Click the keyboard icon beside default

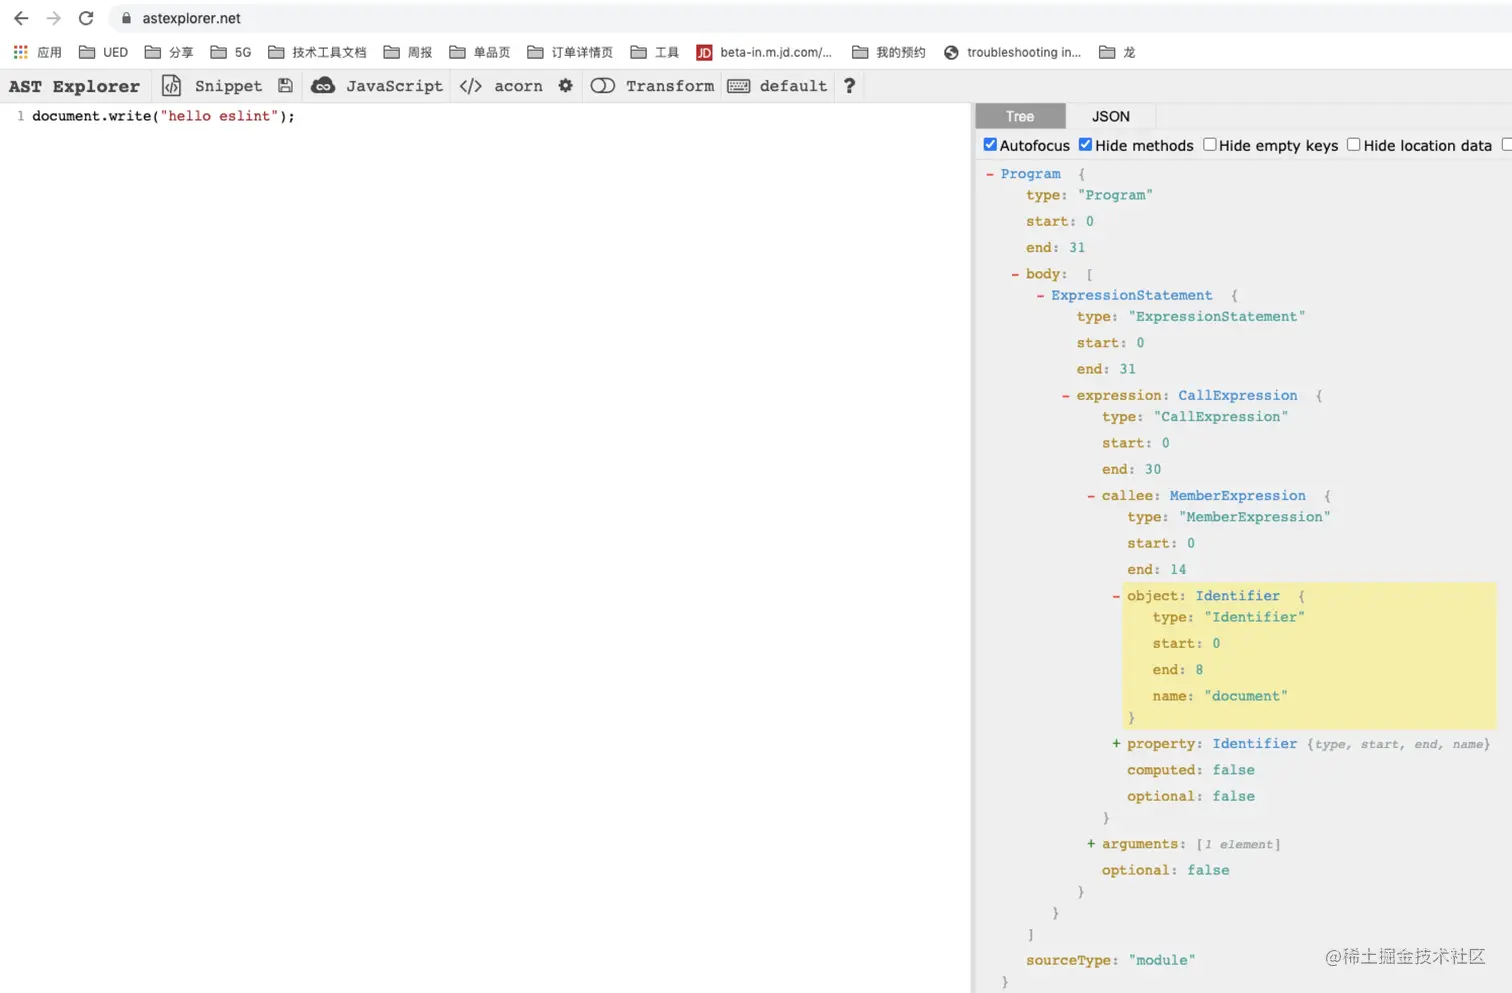pos(739,86)
